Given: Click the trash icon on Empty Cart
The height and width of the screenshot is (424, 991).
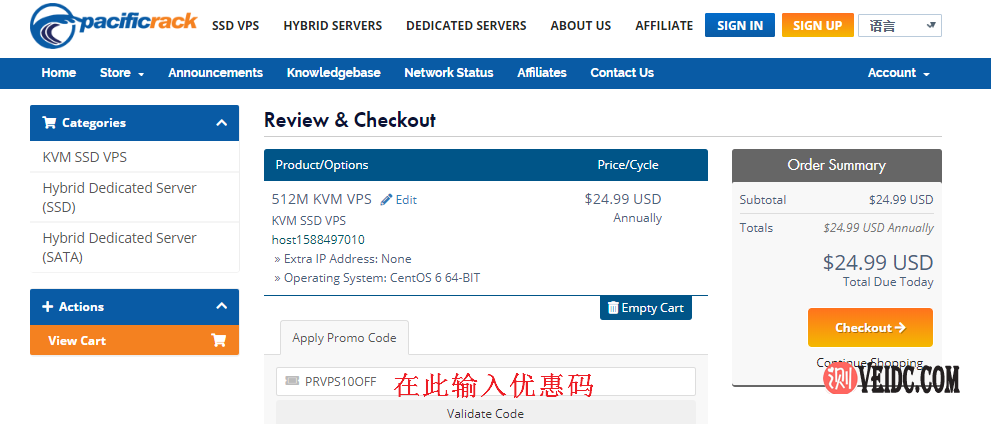Looking at the screenshot, I should click(613, 307).
